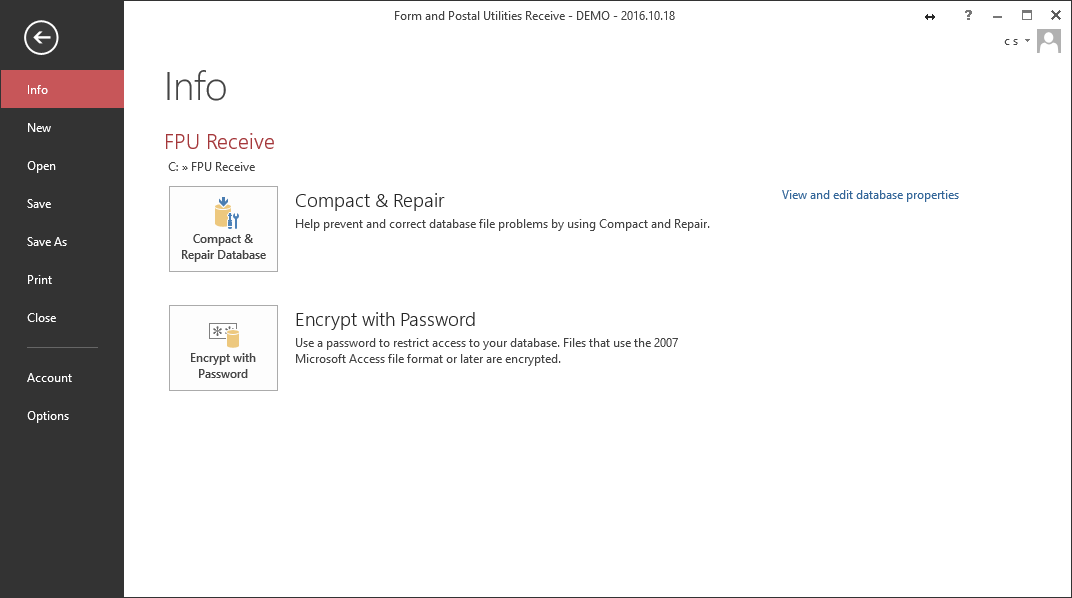Image resolution: width=1072 pixels, height=598 pixels.
Task: Click the back arrow circle icon
Action: 41,38
